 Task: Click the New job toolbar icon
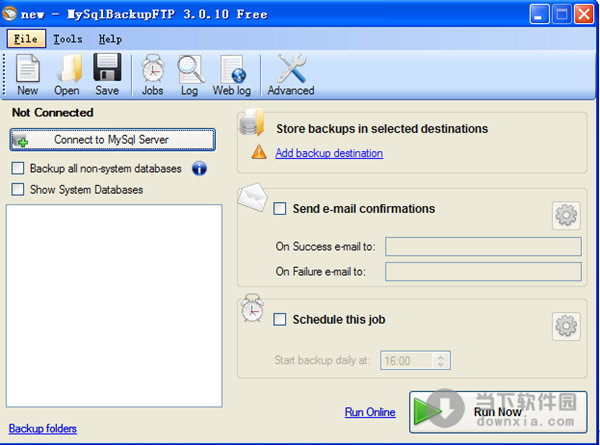point(28,74)
